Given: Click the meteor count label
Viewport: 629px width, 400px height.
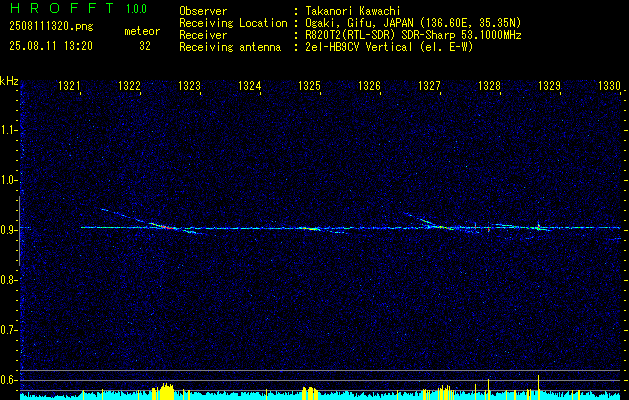Looking at the screenshot, I should coord(142,31).
